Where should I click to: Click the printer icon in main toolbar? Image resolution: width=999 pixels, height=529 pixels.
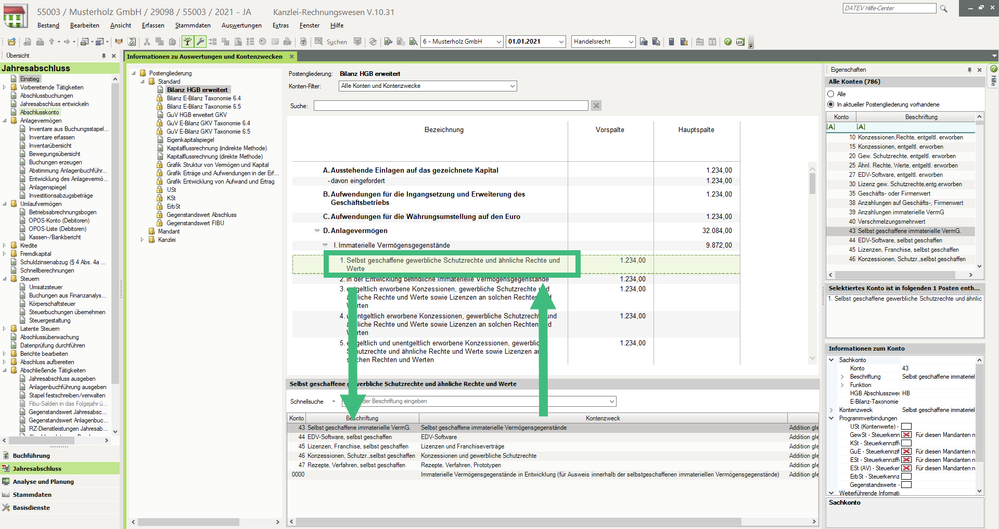point(40,41)
